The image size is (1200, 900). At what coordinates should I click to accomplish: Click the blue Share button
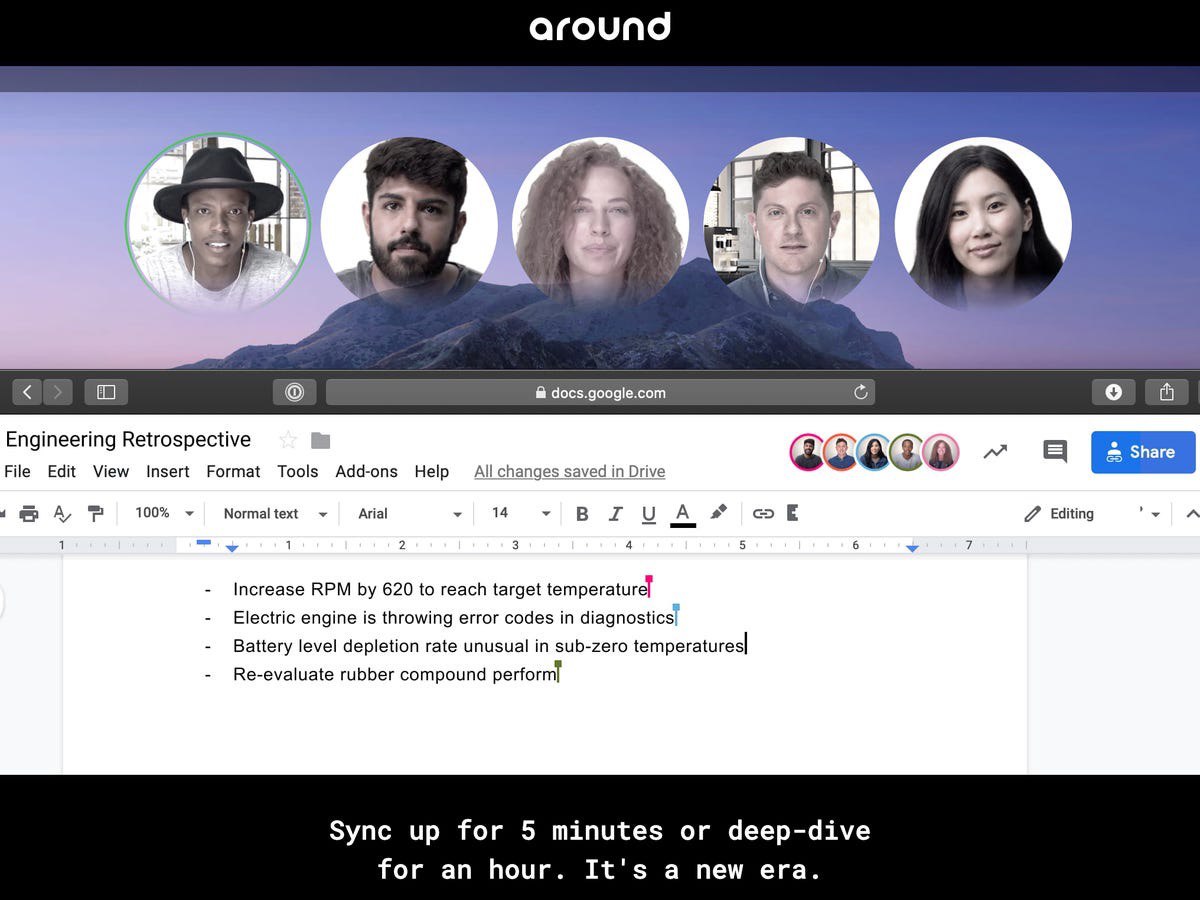(x=1143, y=452)
